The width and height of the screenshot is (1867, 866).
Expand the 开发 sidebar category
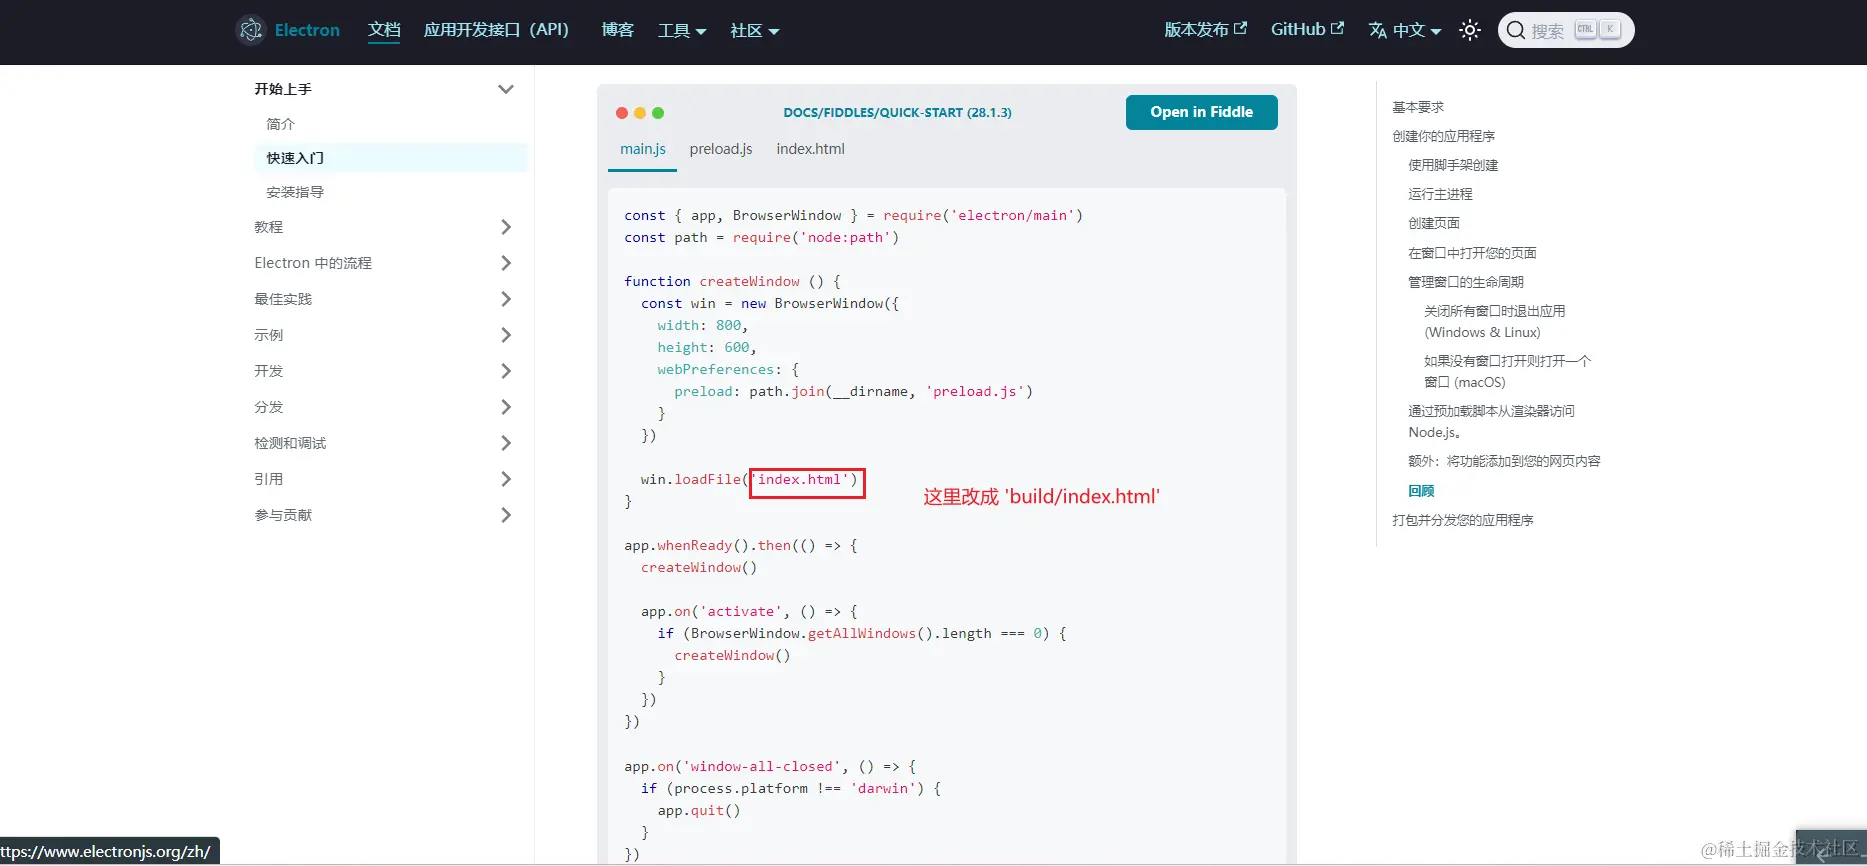click(x=506, y=371)
